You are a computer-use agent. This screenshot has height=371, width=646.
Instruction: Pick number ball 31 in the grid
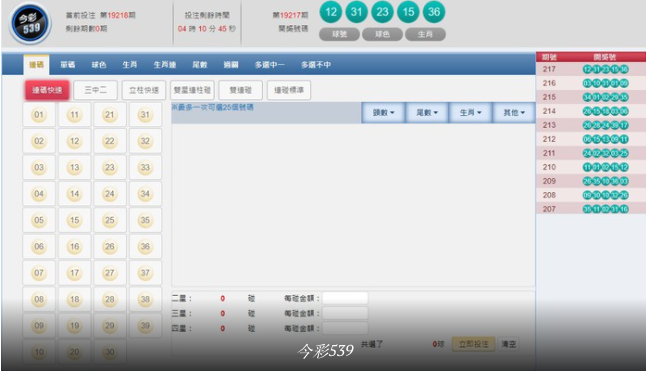(145, 114)
